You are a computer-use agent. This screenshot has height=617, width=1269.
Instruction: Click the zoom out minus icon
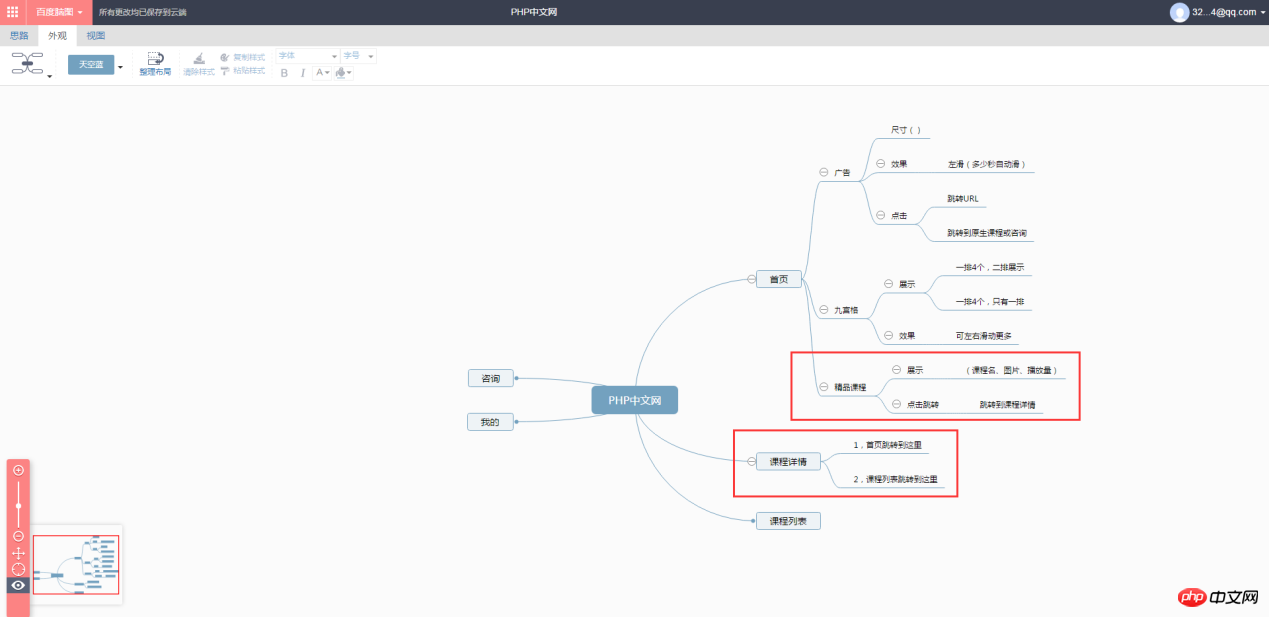(18, 536)
